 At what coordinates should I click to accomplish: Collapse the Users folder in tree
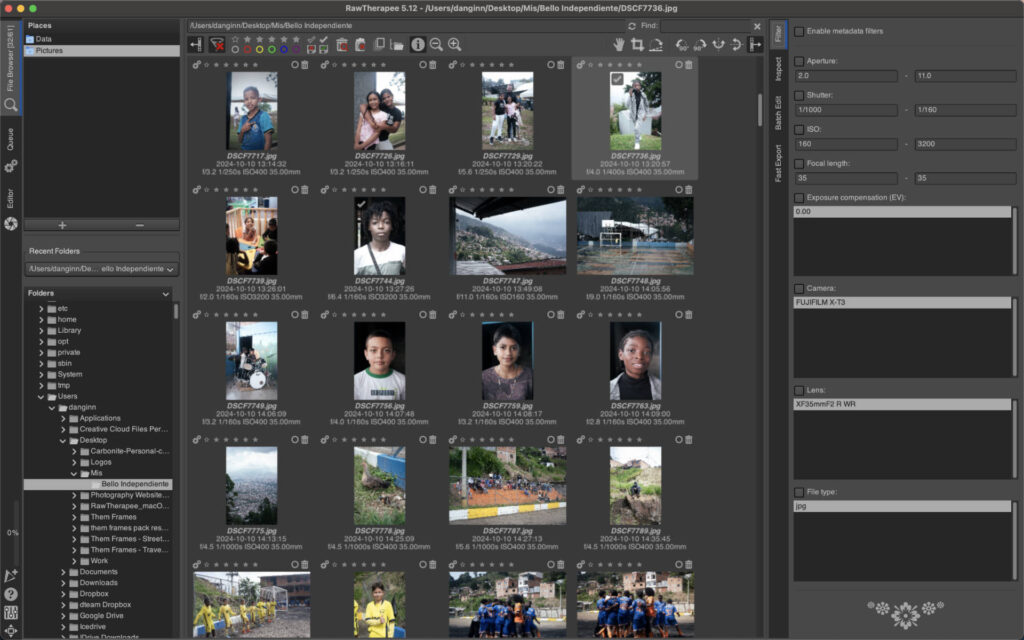click(41, 396)
